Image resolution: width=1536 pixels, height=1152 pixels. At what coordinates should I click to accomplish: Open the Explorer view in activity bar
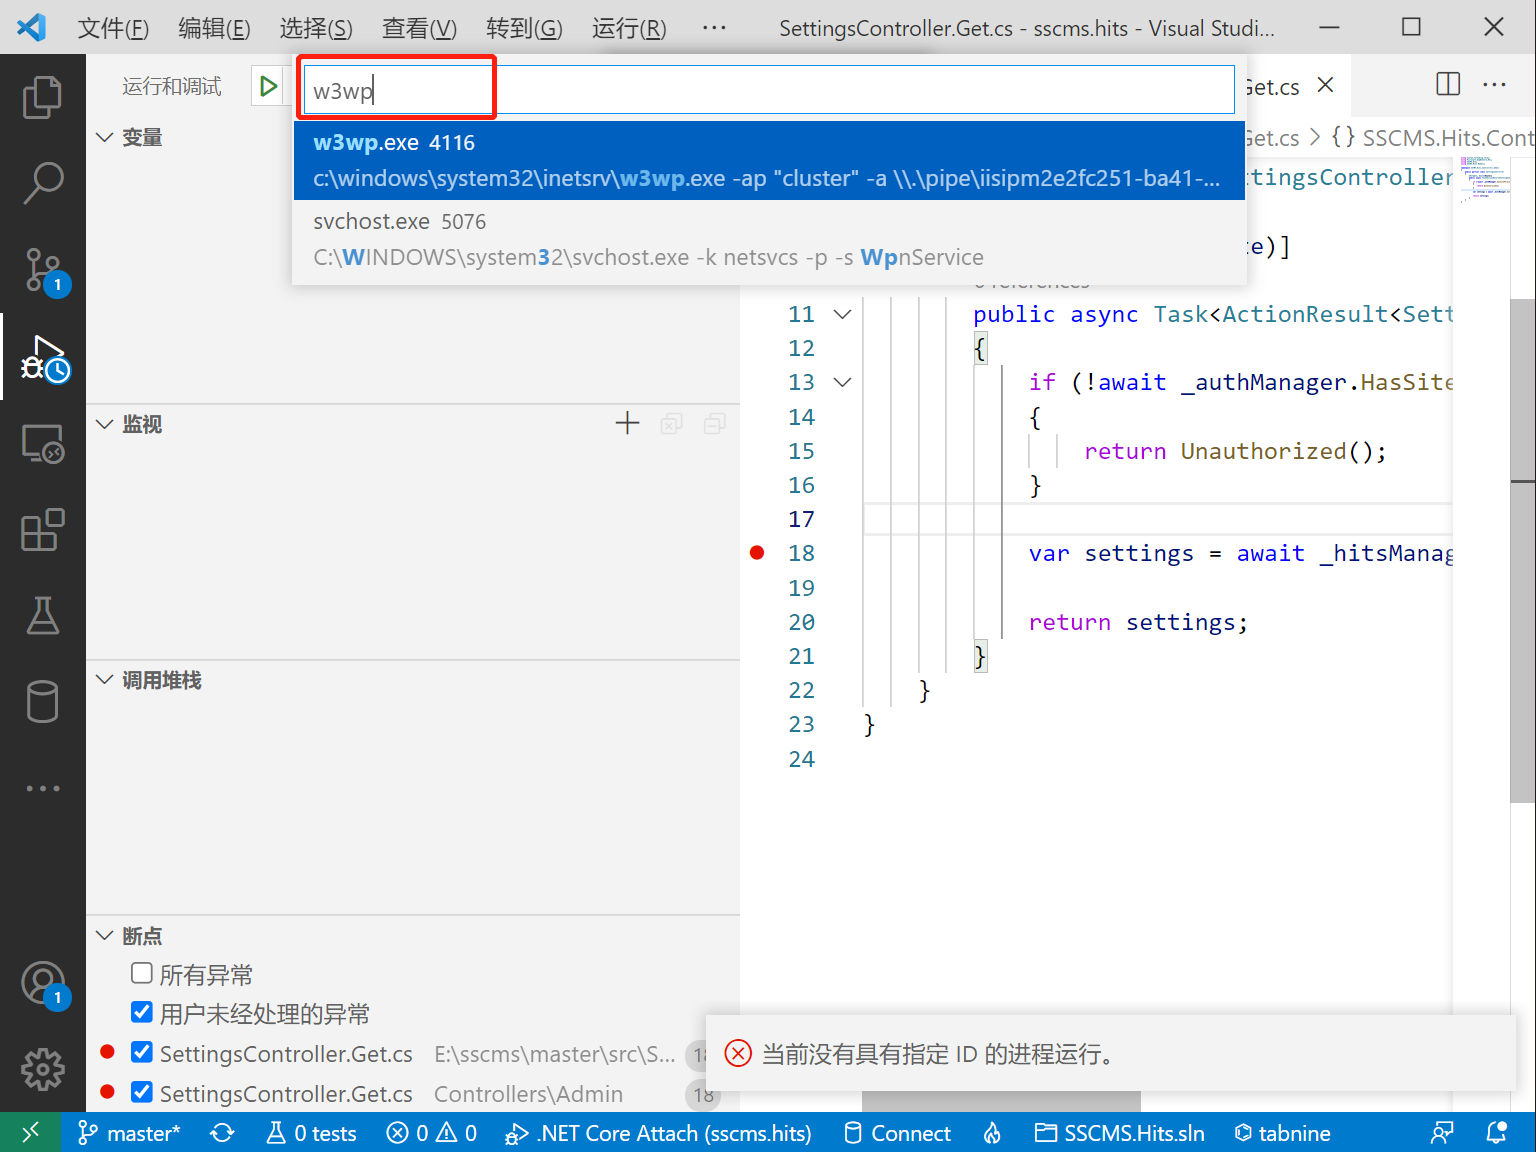[42, 97]
